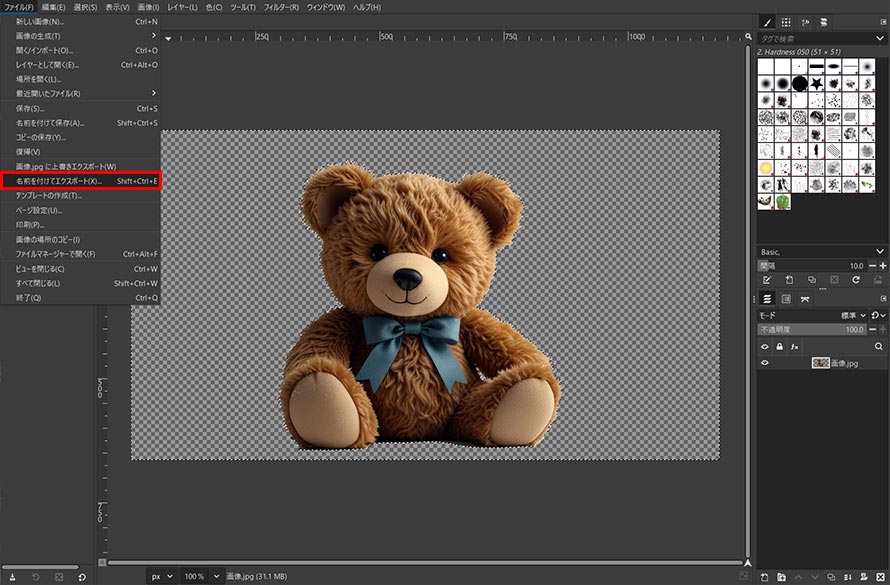Switch to the Brushes tab with the paintbrush icon

coord(767,21)
